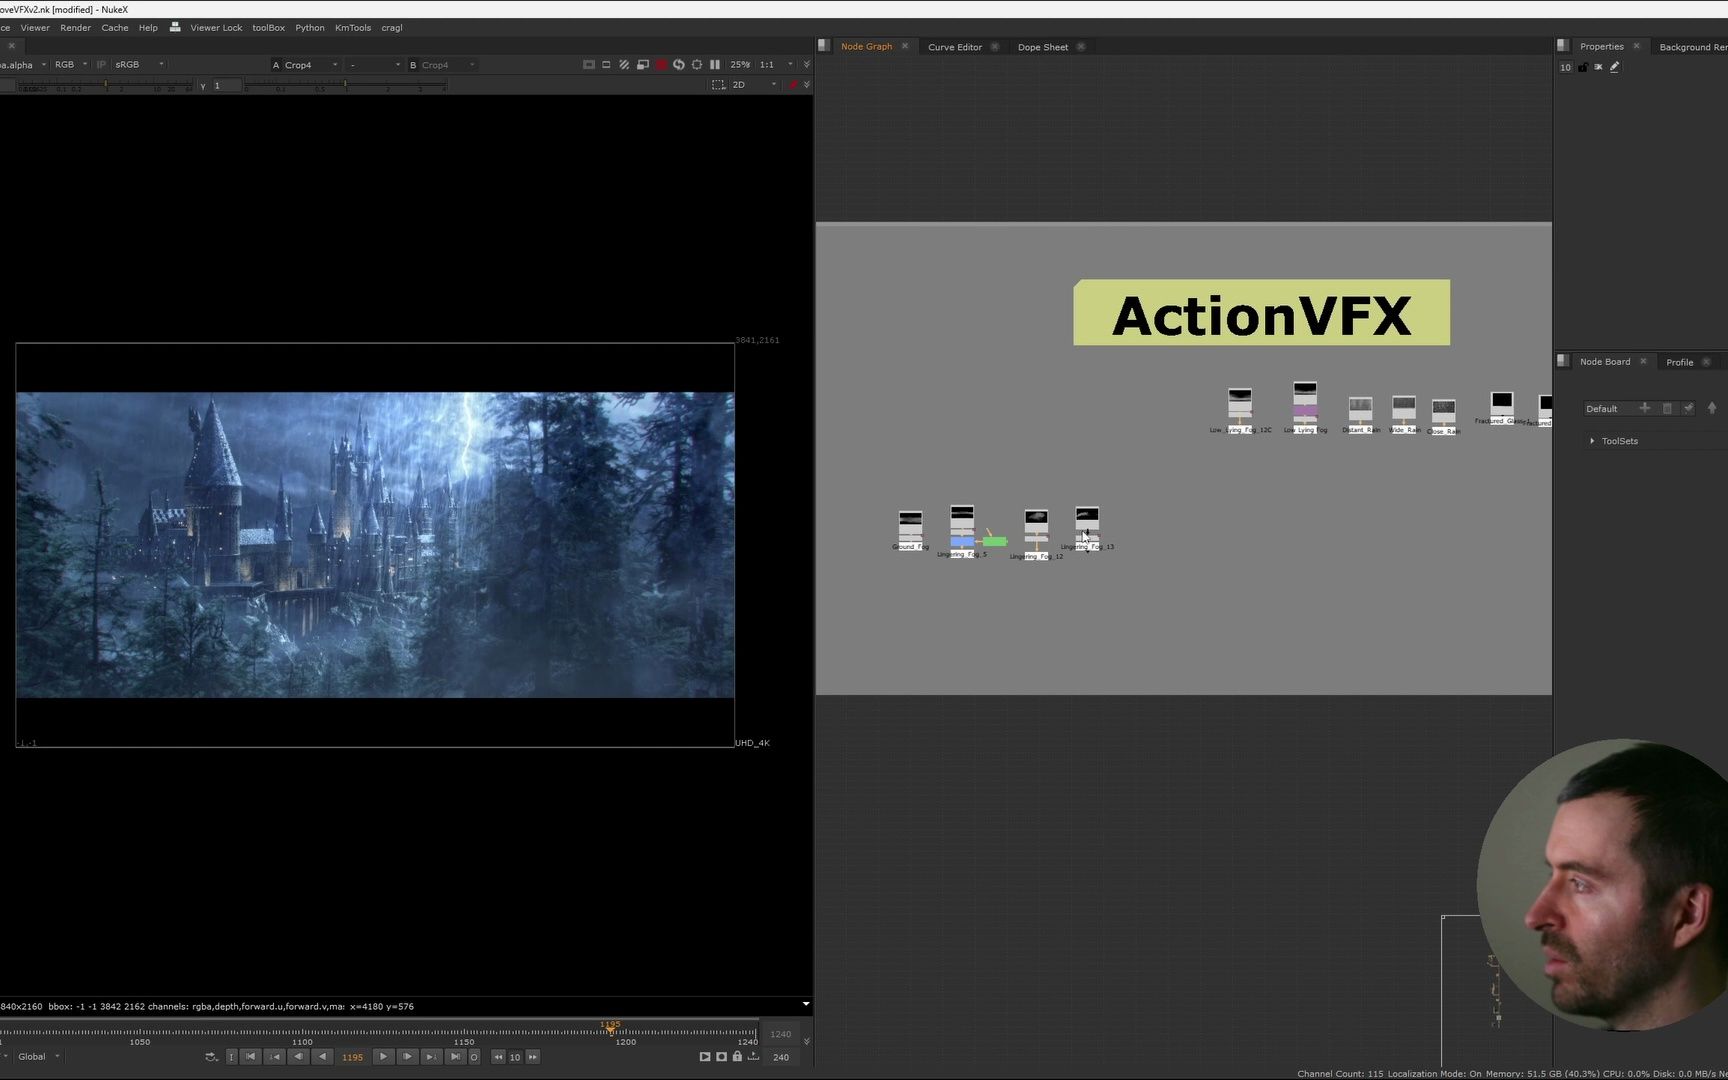This screenshot has height=1080, width=1728.
Task: Jump to last frame
Action: pos(455,1057)
